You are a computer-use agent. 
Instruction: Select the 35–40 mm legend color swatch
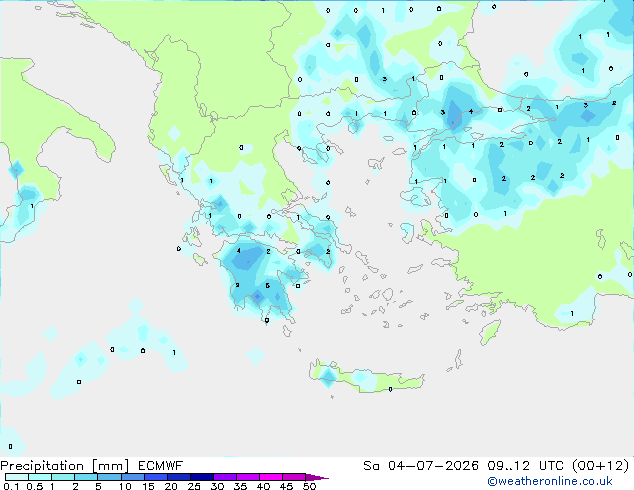click(x=248, y=477)
